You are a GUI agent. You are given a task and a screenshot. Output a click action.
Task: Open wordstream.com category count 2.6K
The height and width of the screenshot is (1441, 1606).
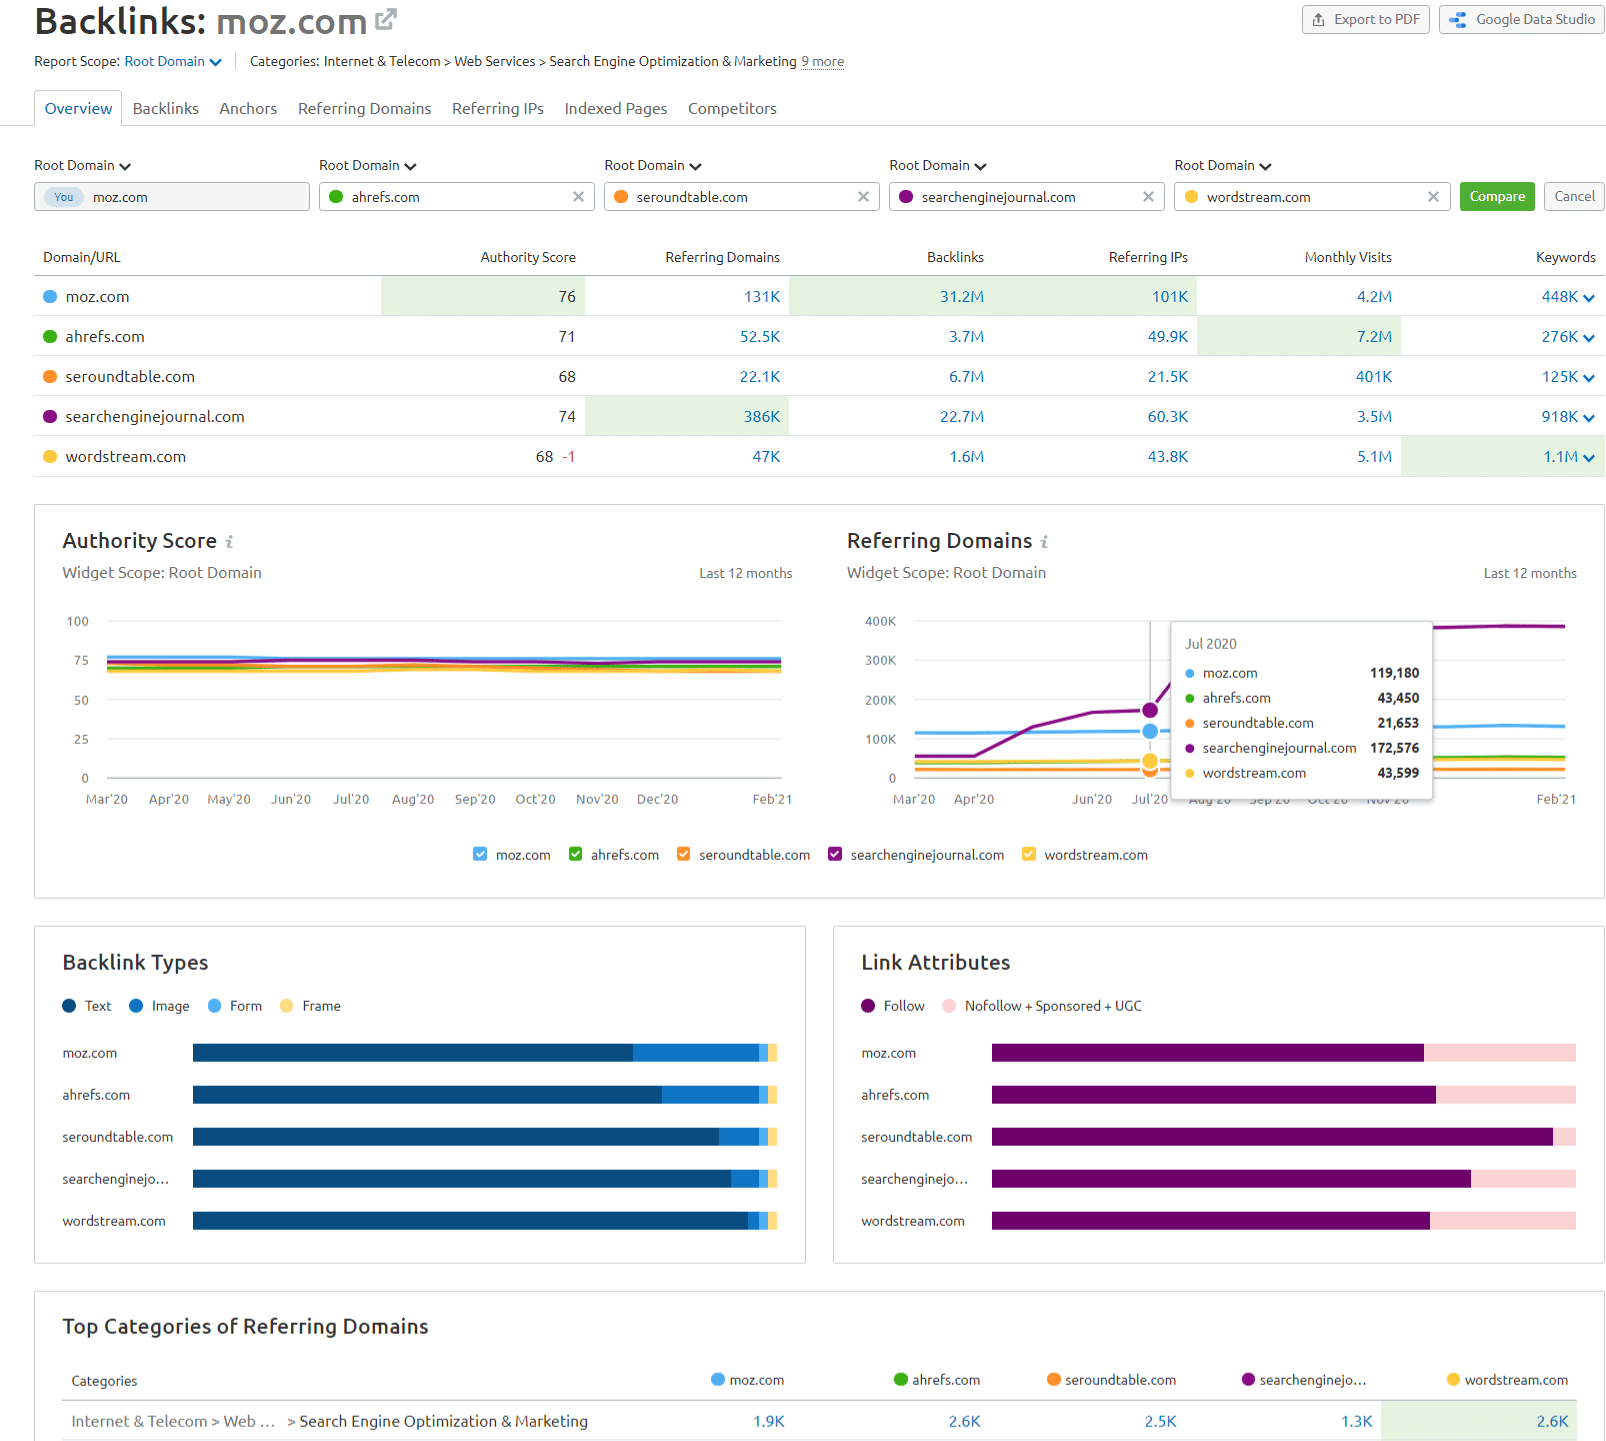[1553, 1421]
